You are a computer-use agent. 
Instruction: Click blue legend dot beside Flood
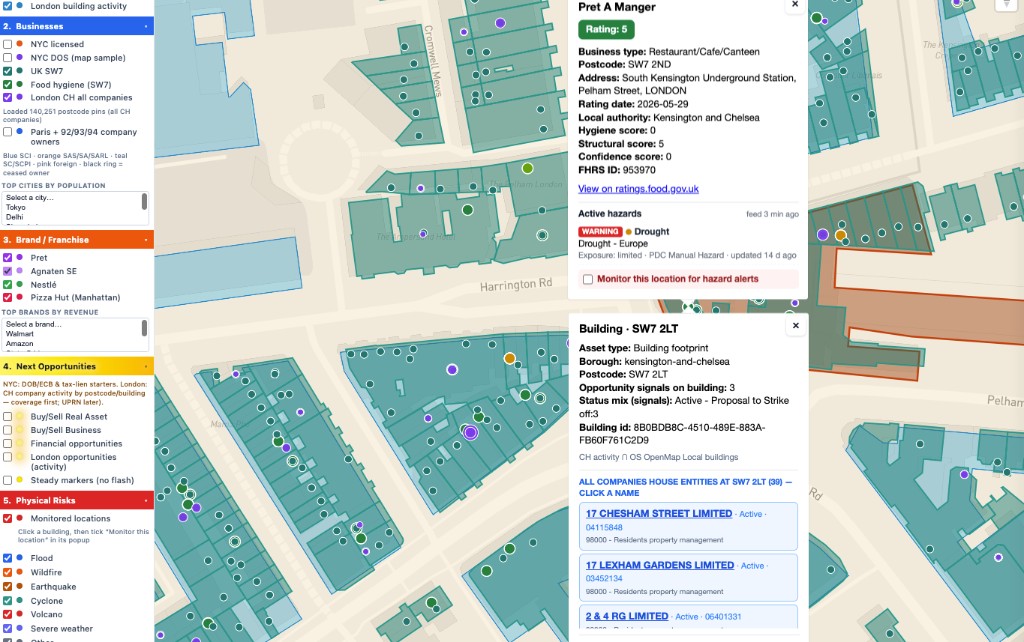(20, 558)
